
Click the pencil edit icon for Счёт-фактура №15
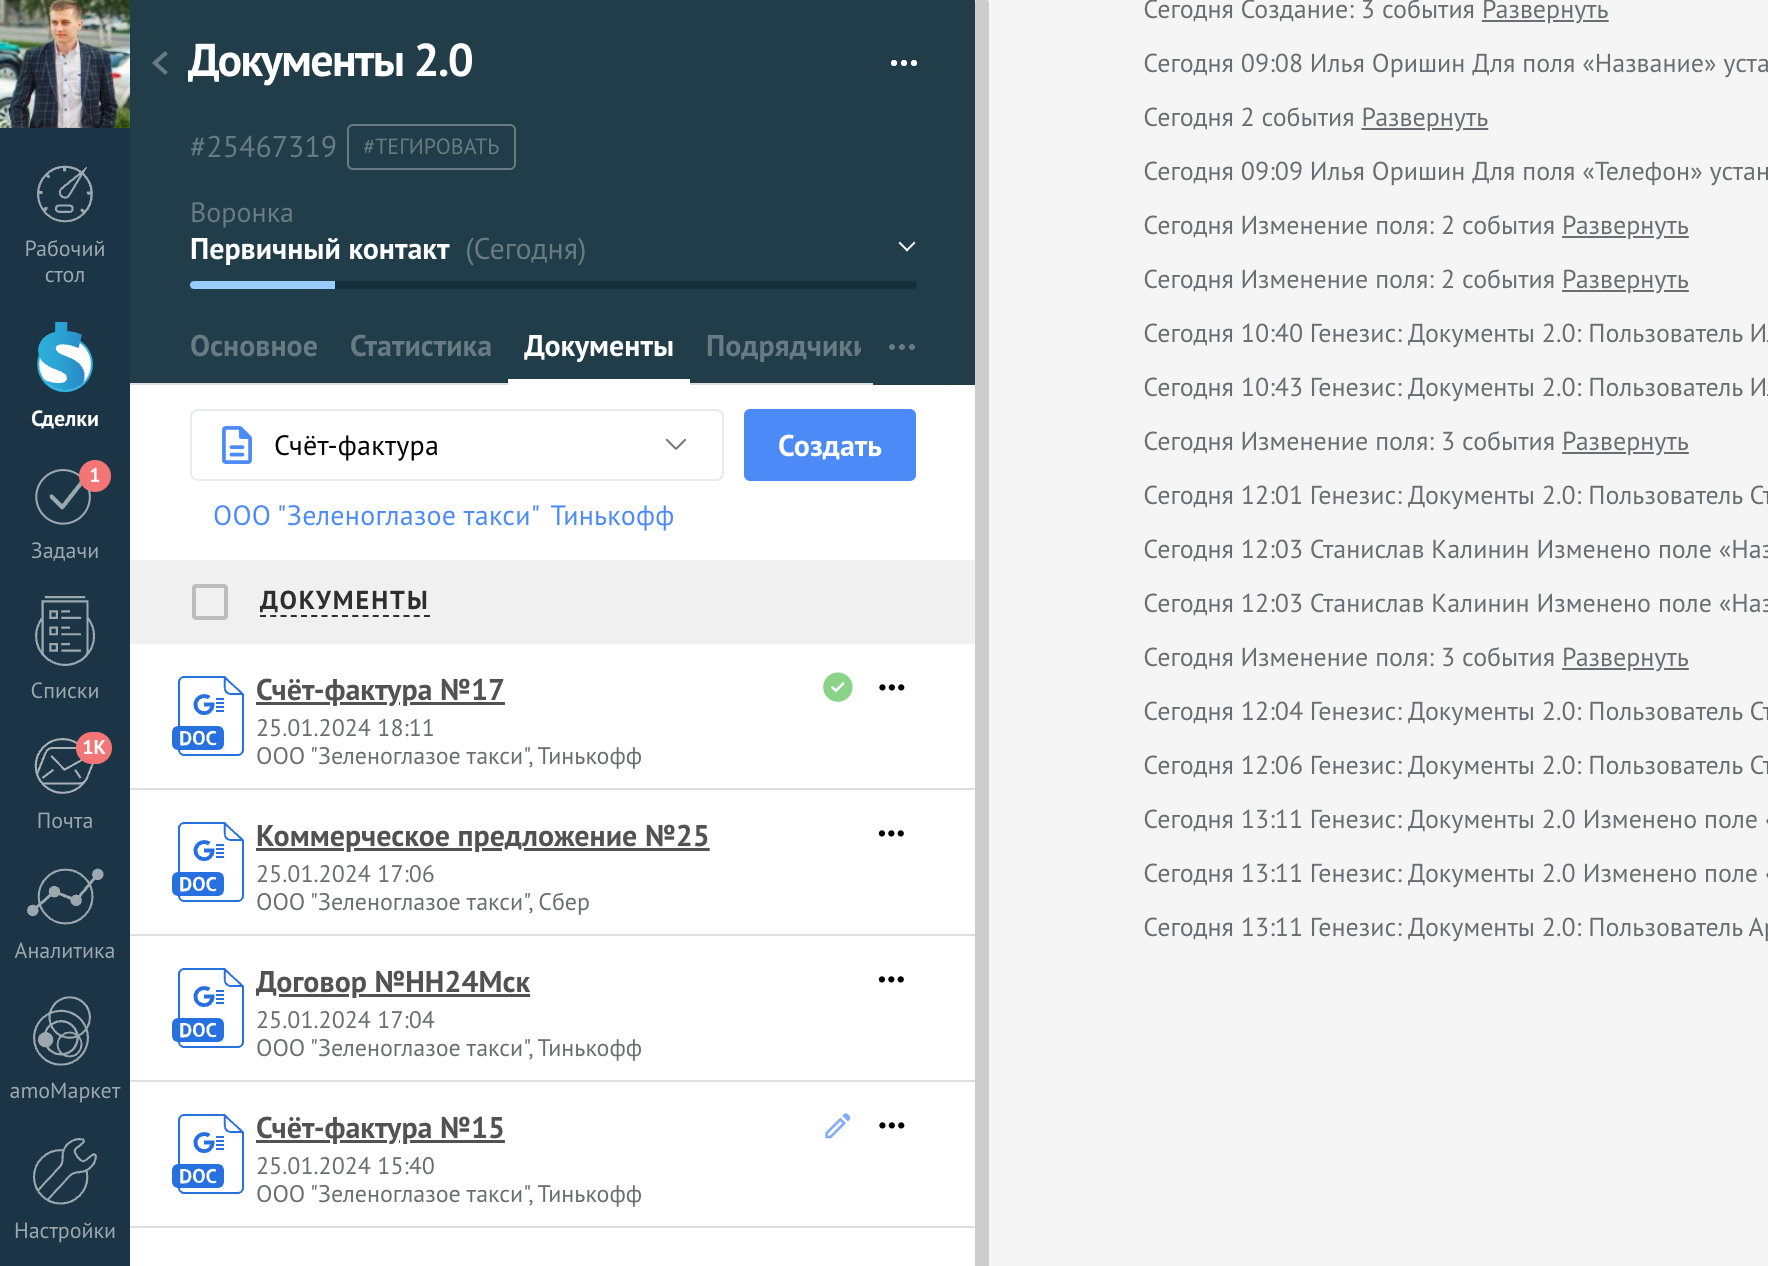click(838, 1126)
